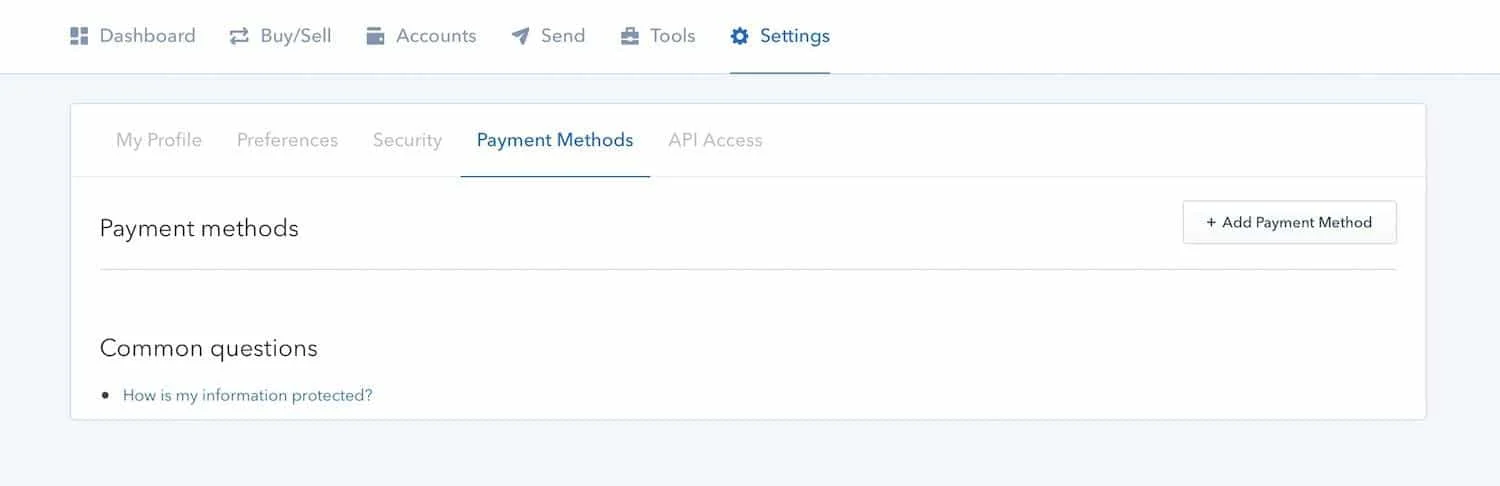Select the Payment Methods tab
1500x486 pixels.
[x=555, y=140]
